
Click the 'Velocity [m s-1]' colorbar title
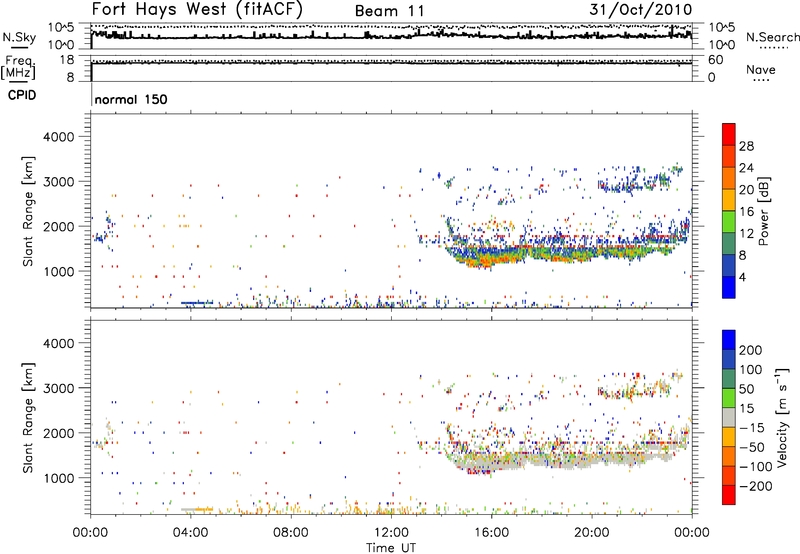[782, 417]
